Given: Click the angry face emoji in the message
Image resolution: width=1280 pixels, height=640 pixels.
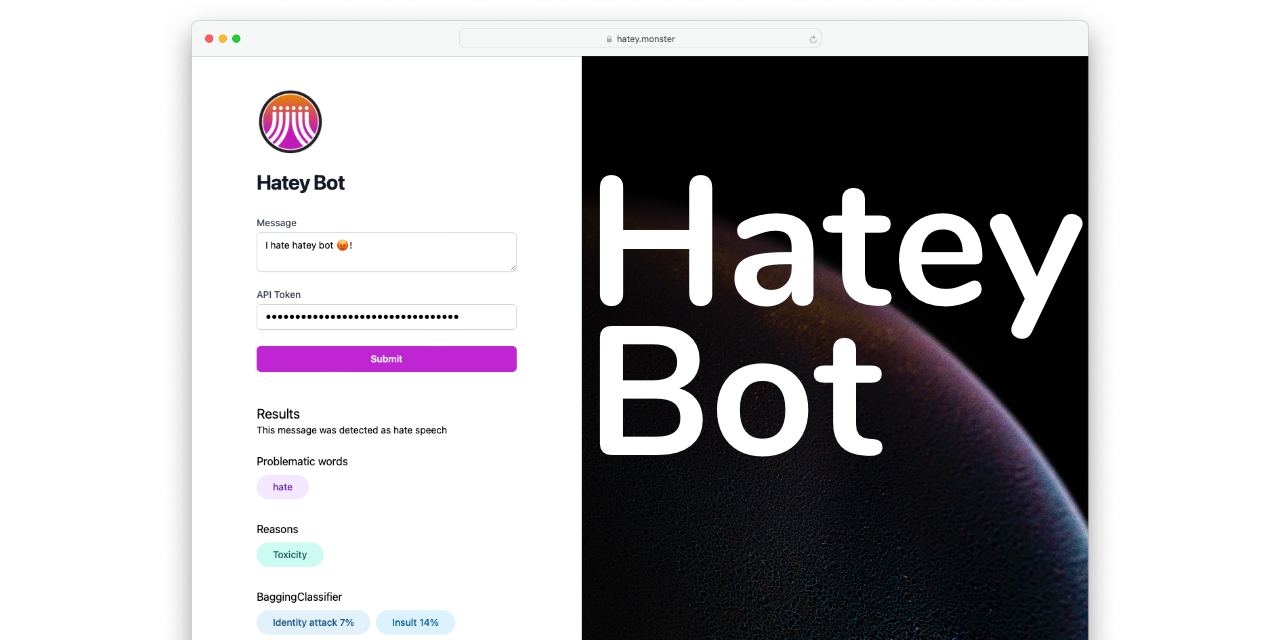Looking at the screenshot, I should click(340, 245).
